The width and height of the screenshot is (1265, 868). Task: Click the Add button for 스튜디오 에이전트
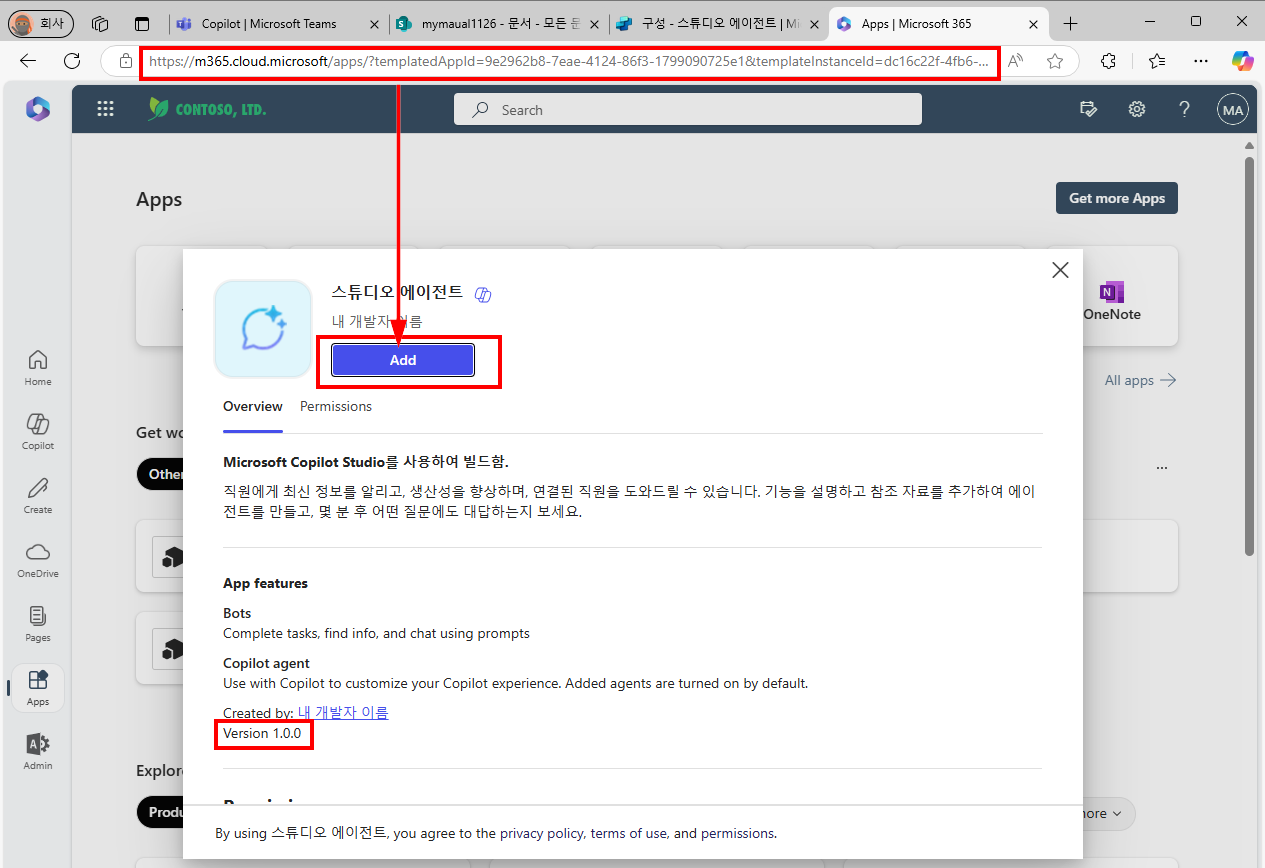[403, 360]
